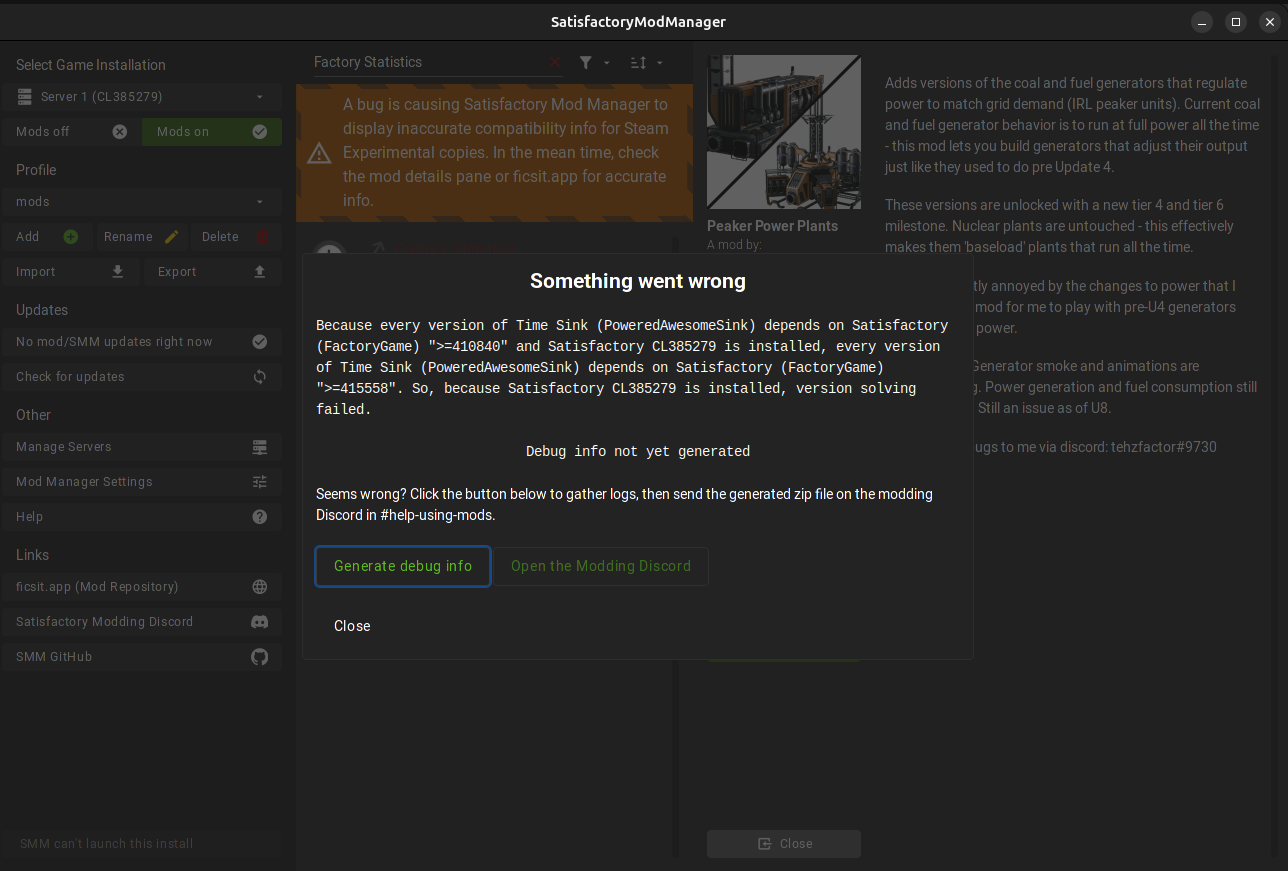Click the sliders icon beside Mod Manager Settings
1288x871 pixels.
coord(260,482)
